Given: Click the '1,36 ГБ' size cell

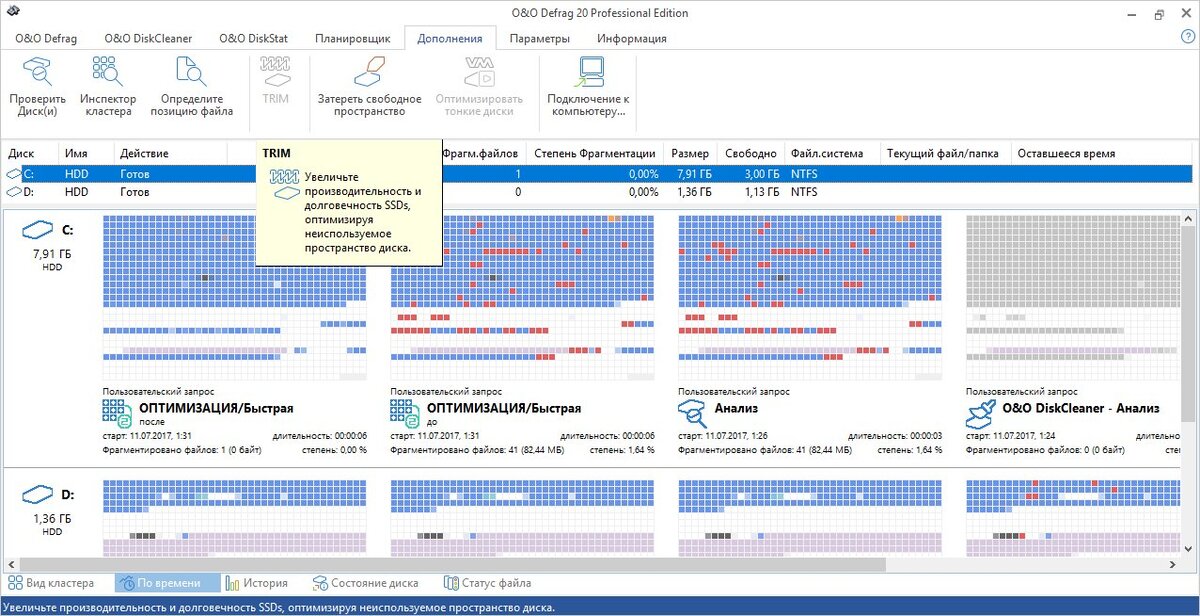Looking at the screenshot, I should tap(692, 192).
